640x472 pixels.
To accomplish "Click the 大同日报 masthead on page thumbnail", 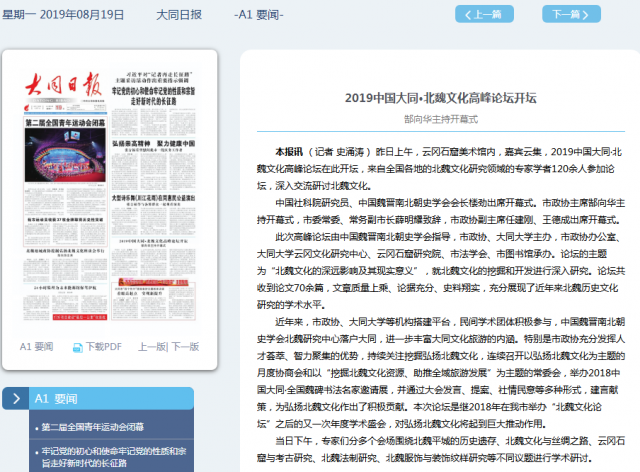I will coord(63,85).
